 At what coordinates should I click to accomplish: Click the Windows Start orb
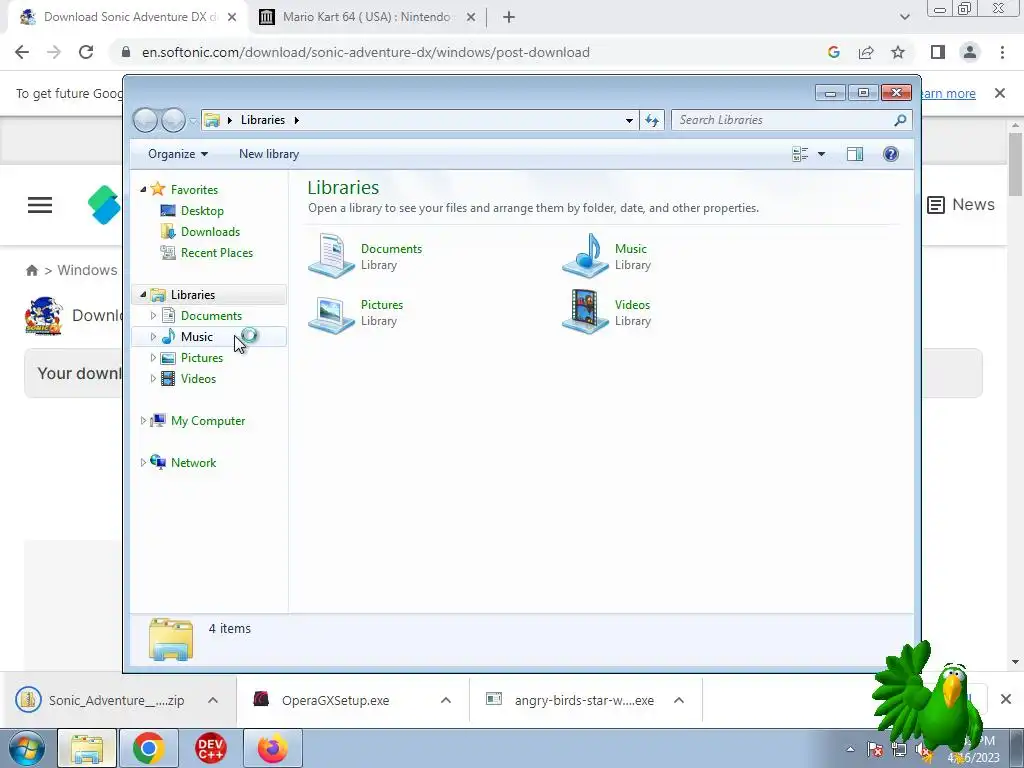point(26,748)
